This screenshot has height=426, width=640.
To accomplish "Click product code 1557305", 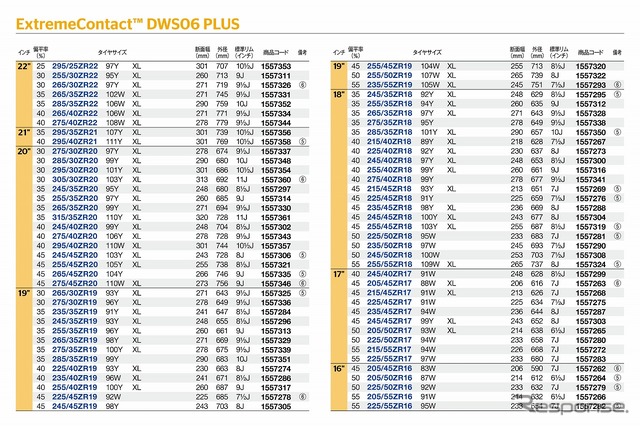I will [x=276, y=406].
